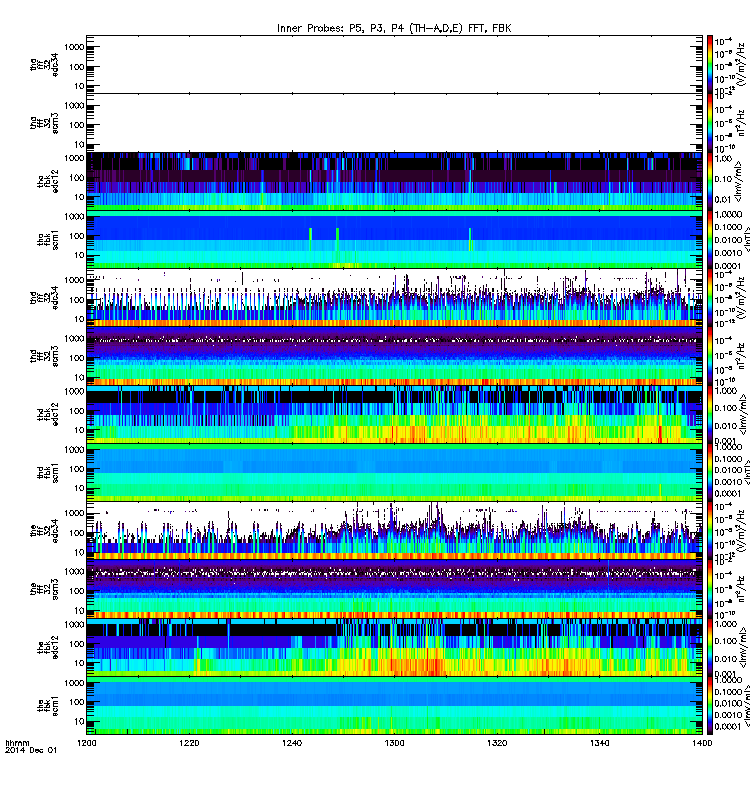
Task: Click the 'the fbk scm1' panel label
Action: (x=48, y=706)
